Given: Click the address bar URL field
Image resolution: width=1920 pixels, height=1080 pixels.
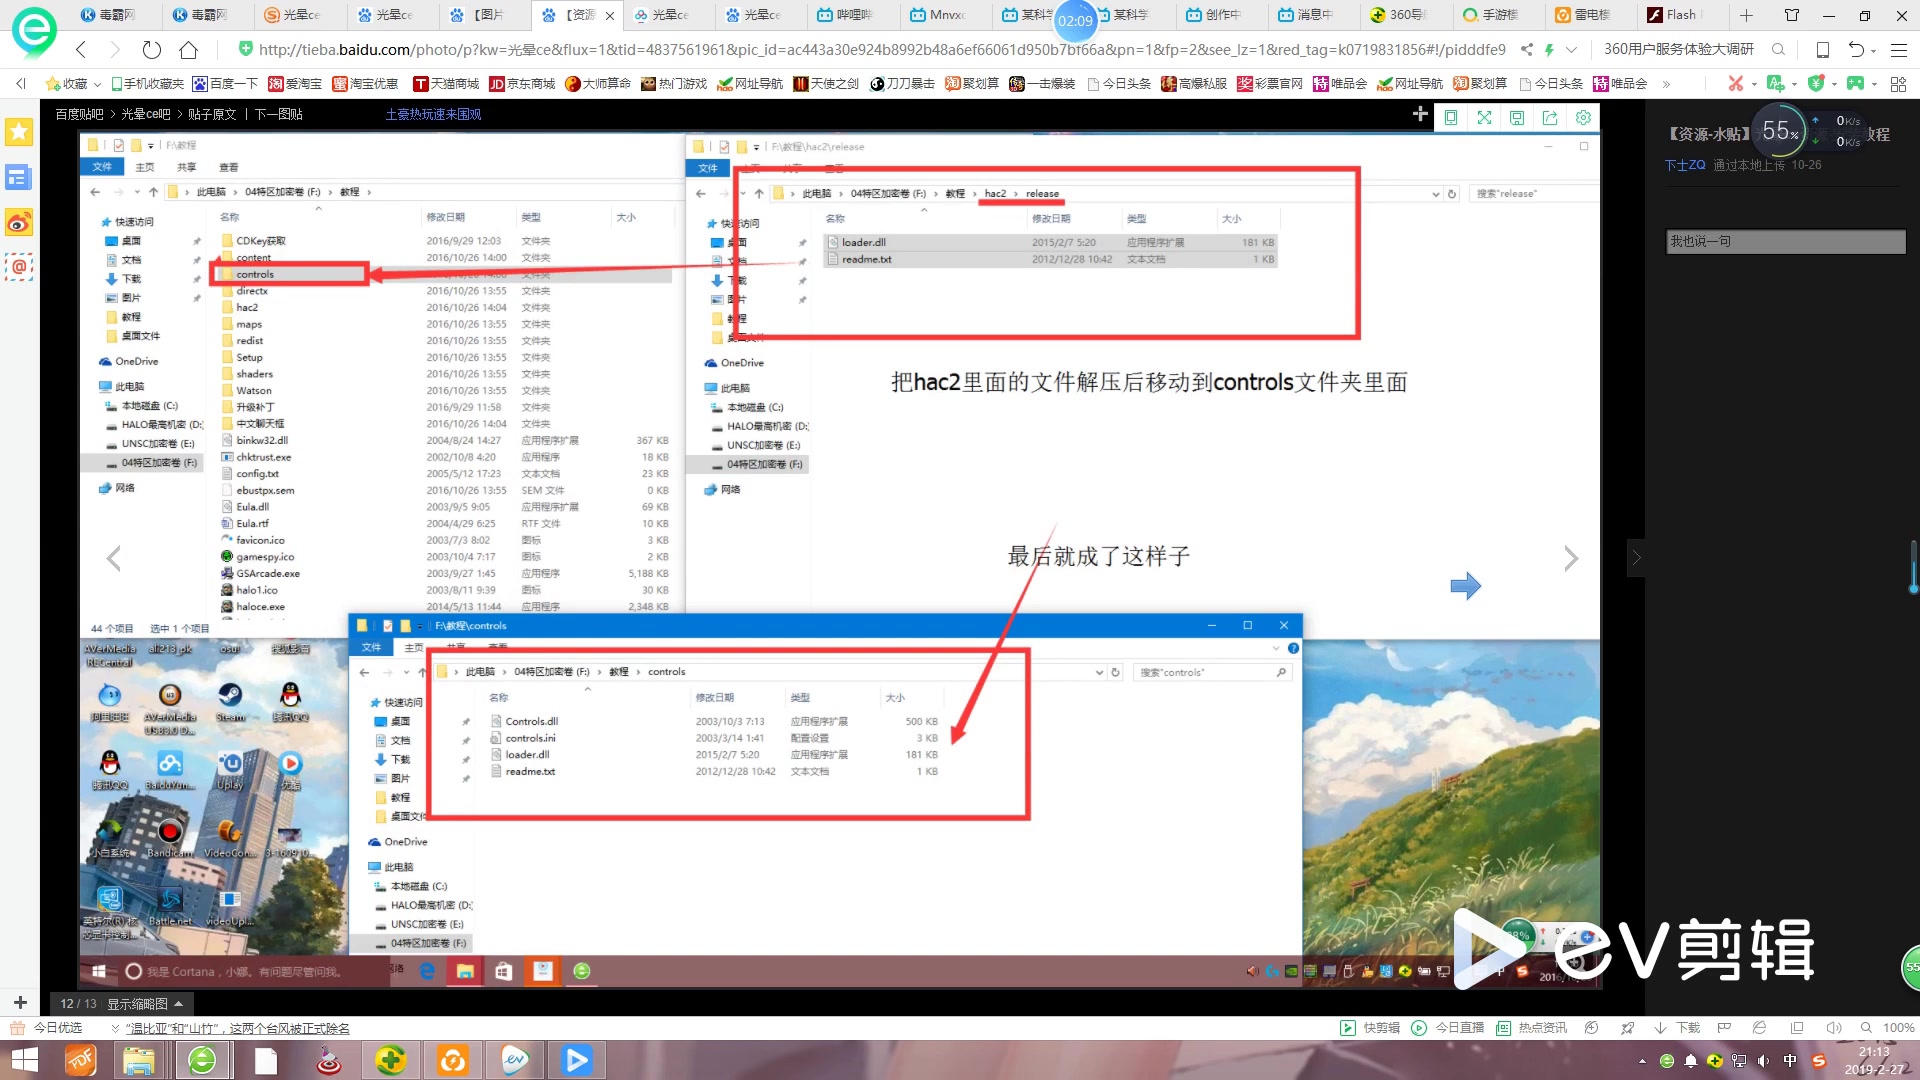Looking at the screenshot, I should point(882,49).
